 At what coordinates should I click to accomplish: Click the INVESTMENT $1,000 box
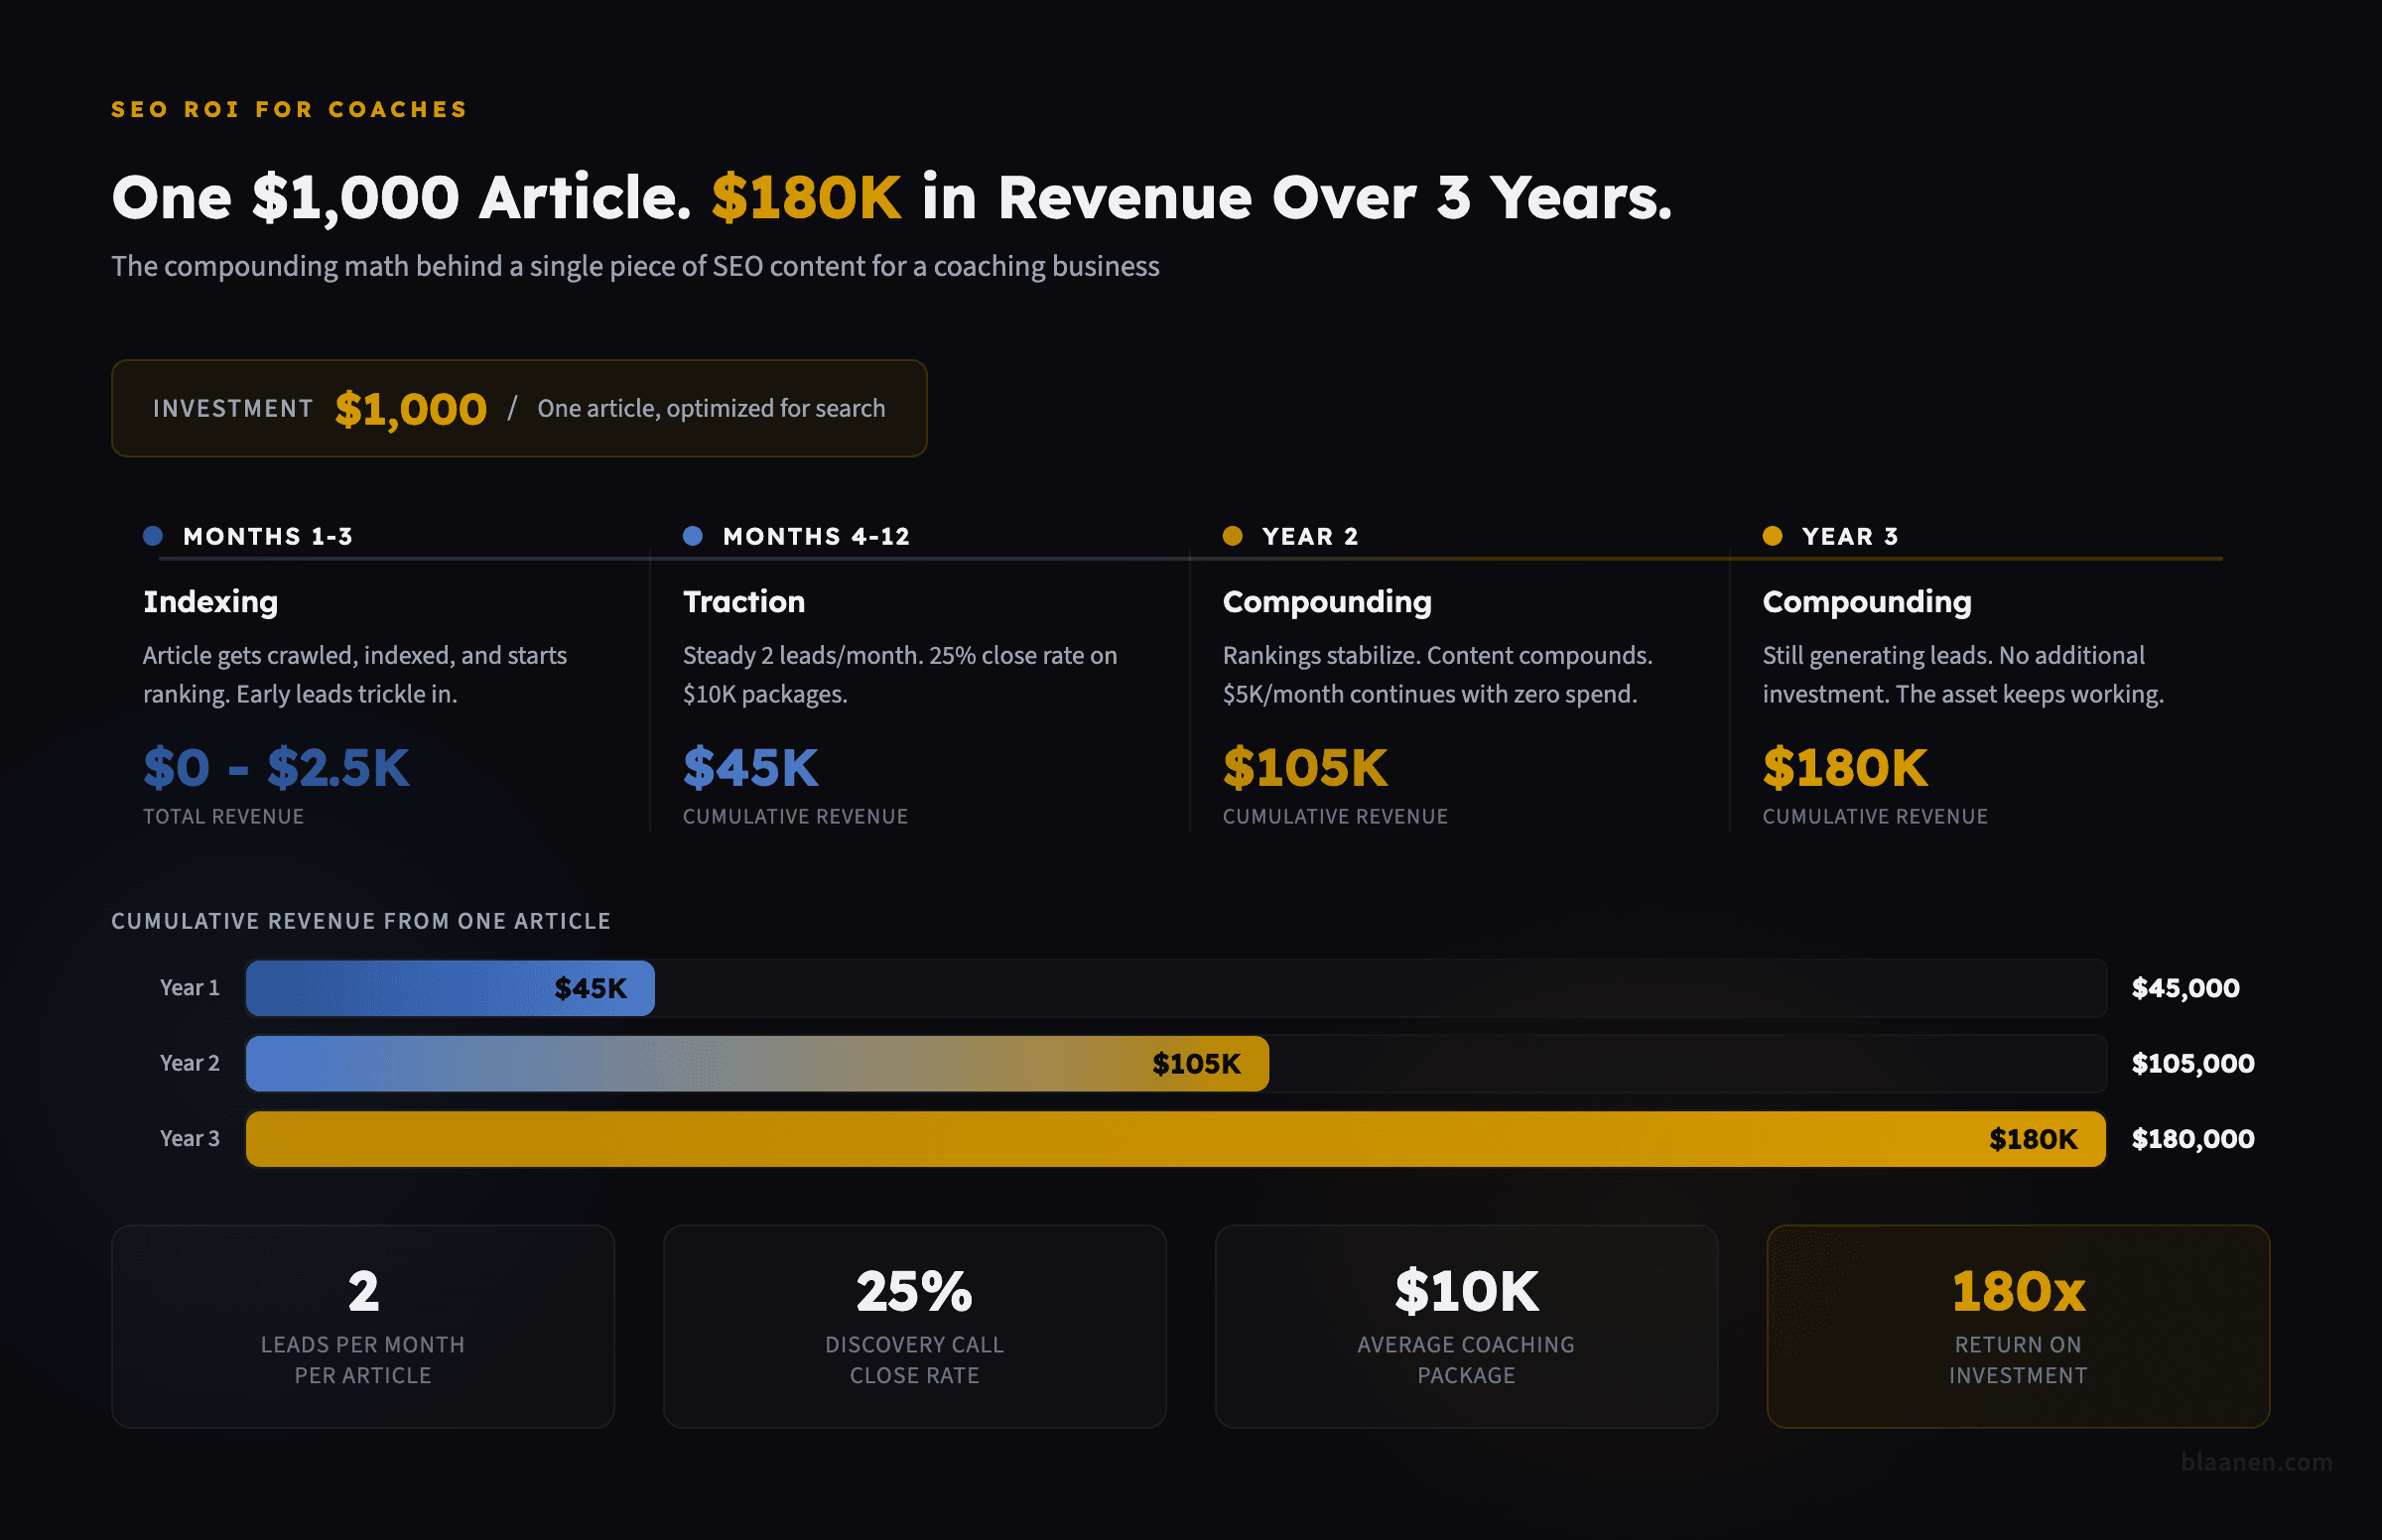[x=518, y=408]
